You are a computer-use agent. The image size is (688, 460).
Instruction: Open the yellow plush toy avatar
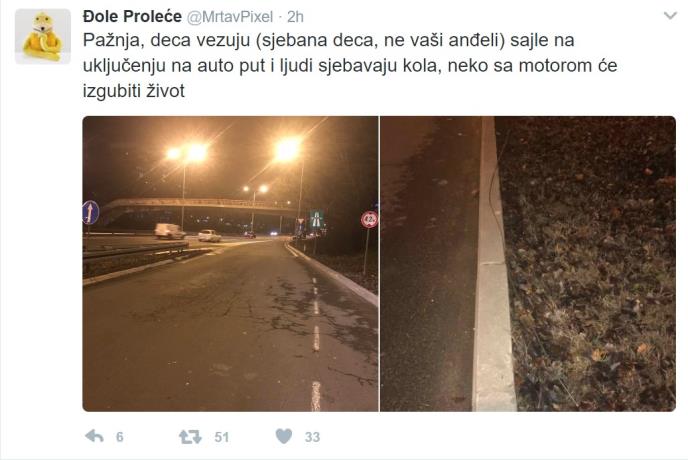pos(43,37)
